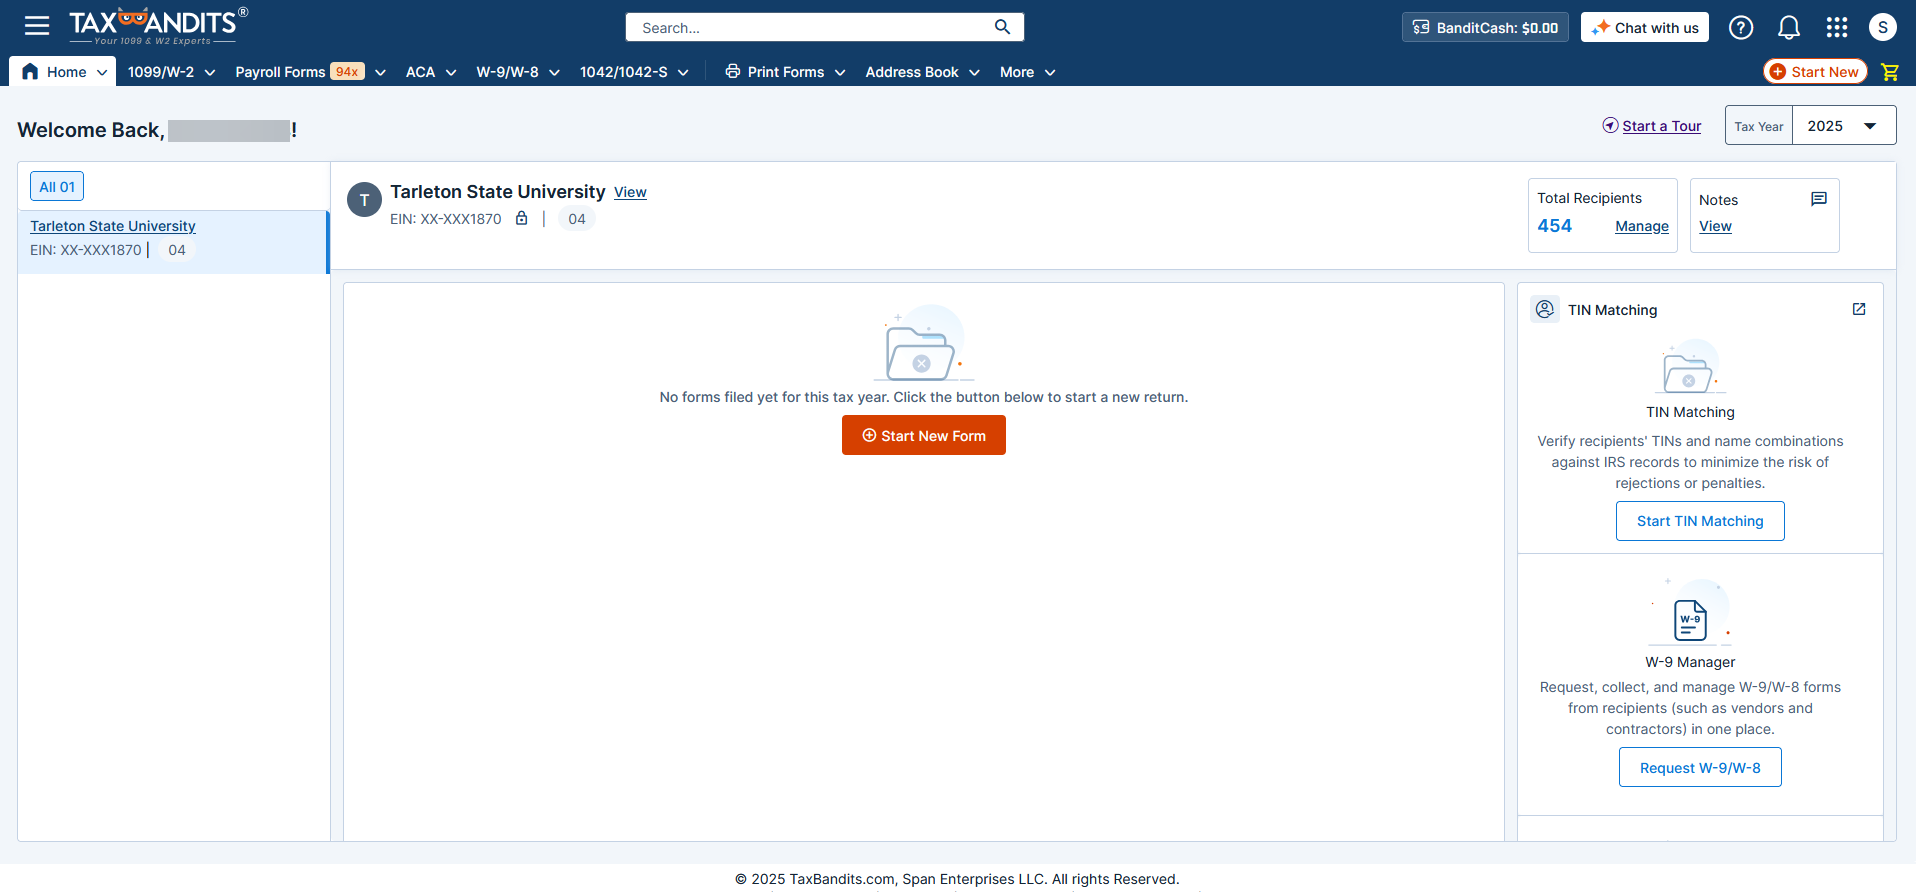Click the Start New Form button
This screenshot has width=1916, height=892.
[x=924, y=435]
